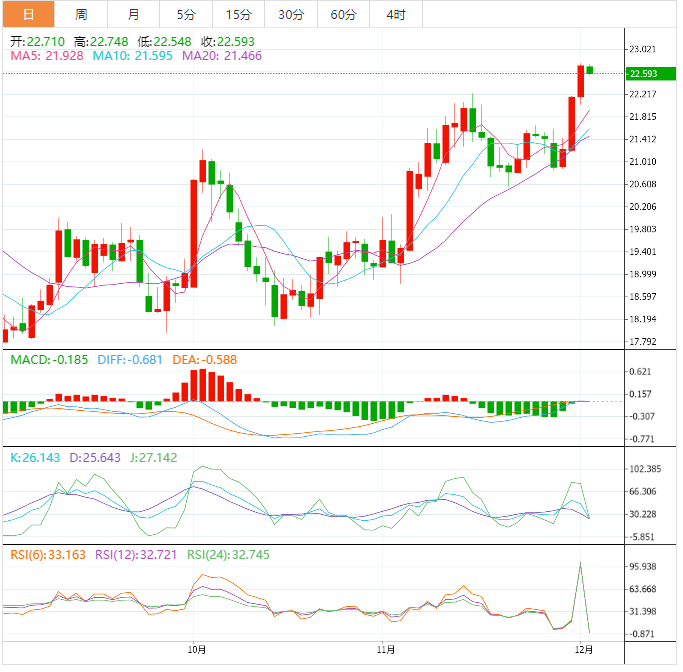
Task: Click the MA10: 21.595 legend label
Action: click(x=132, y=57)
